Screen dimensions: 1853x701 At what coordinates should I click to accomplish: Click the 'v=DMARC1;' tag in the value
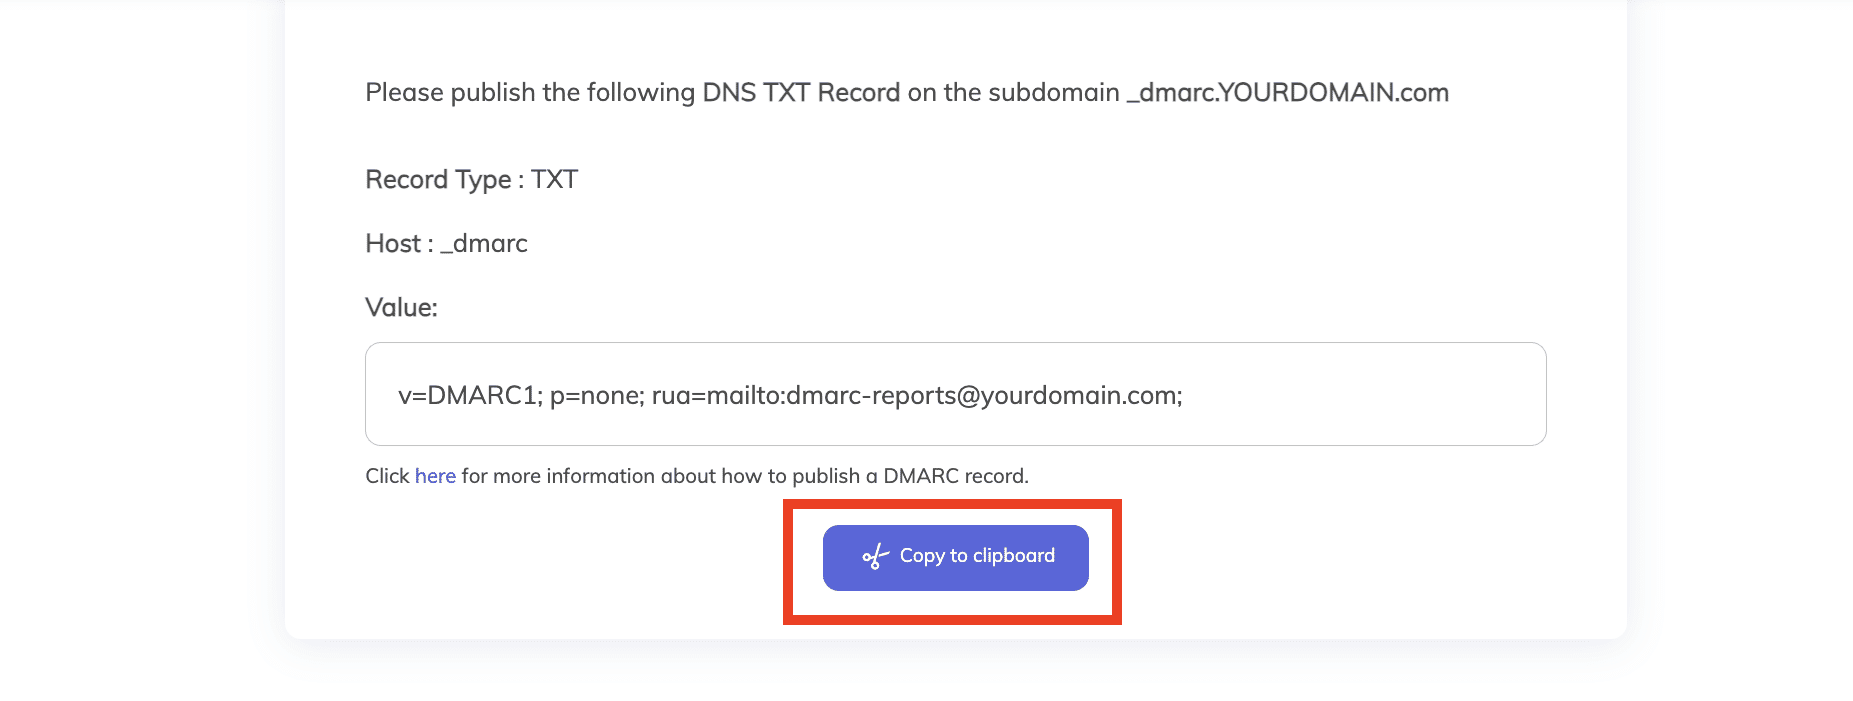click(x=470, y=396)
